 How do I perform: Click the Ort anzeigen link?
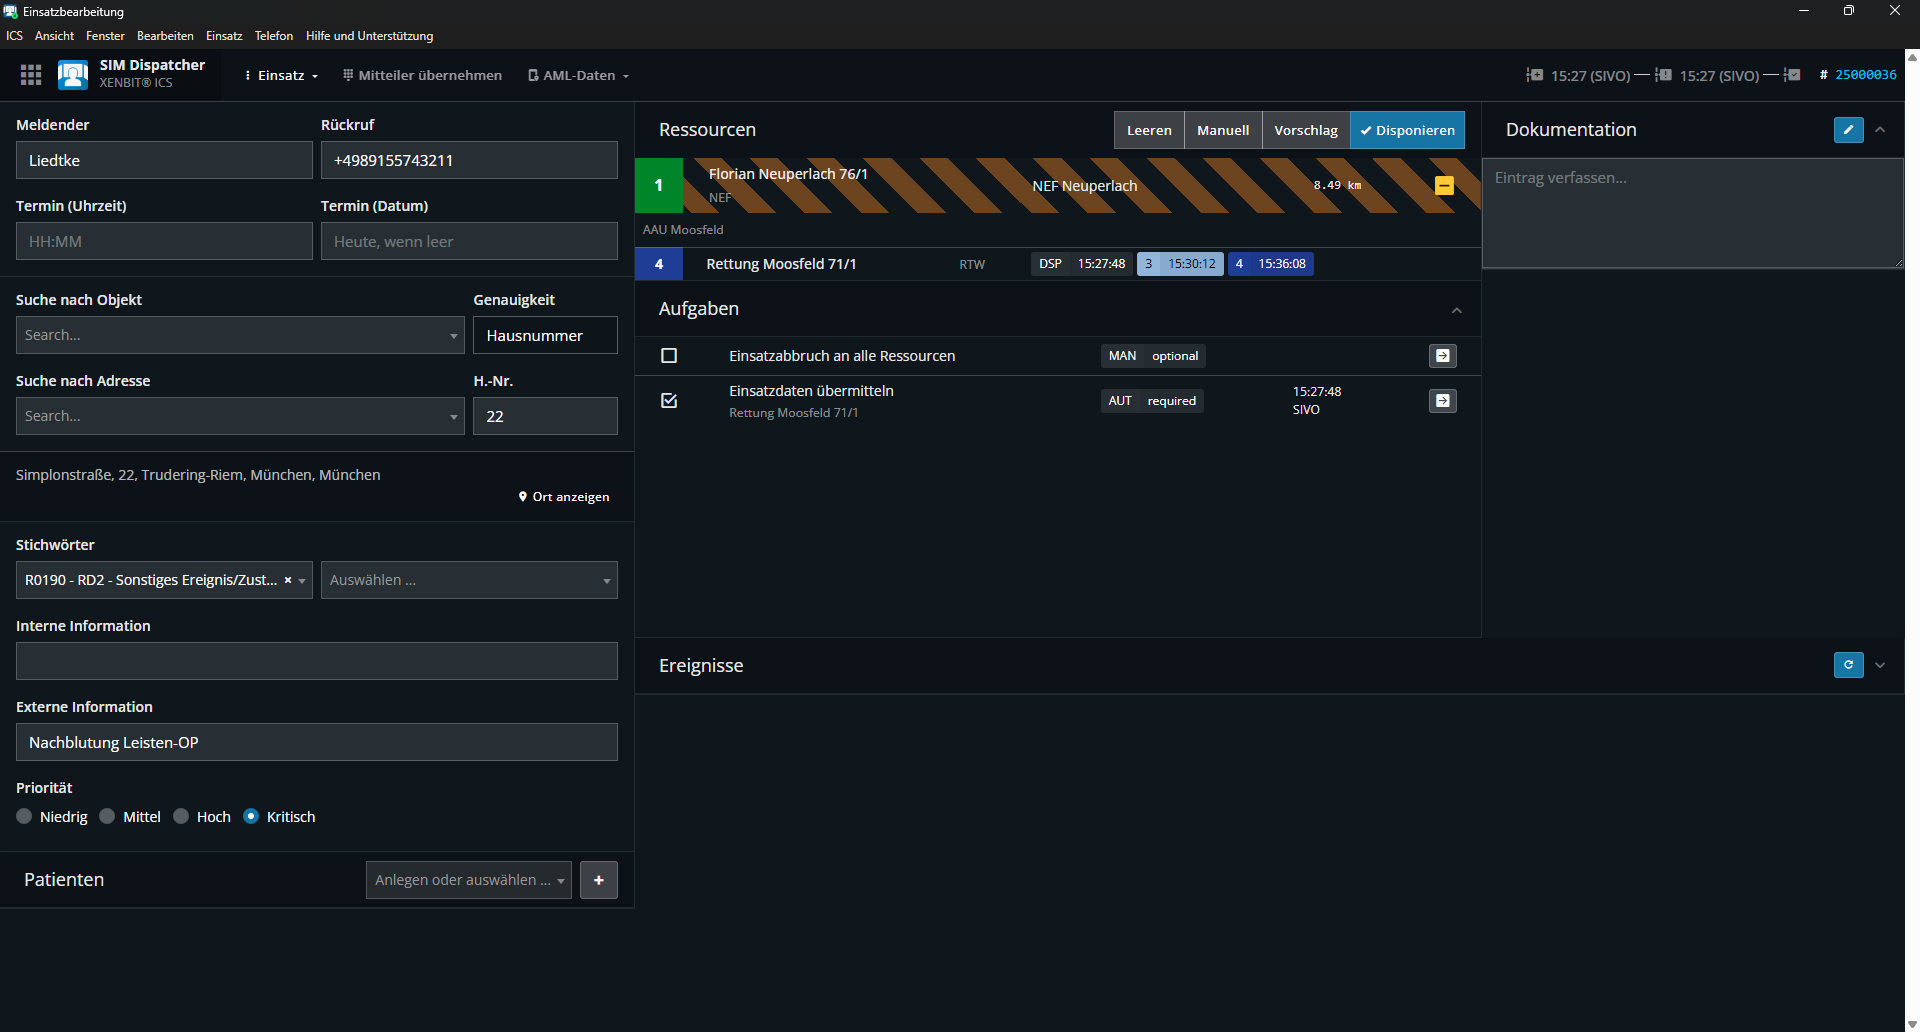pyautogui.click(x=564, y=497)
